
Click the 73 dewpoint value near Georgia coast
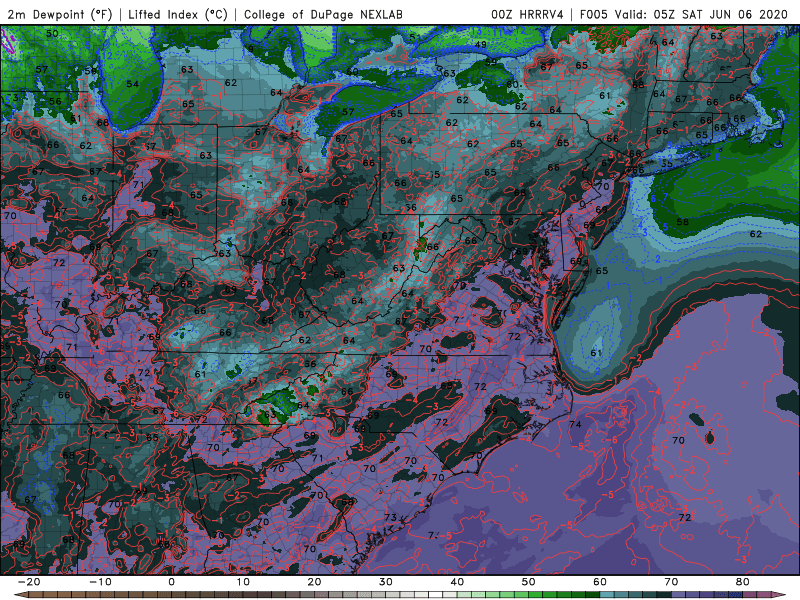[x=390, y=517]
